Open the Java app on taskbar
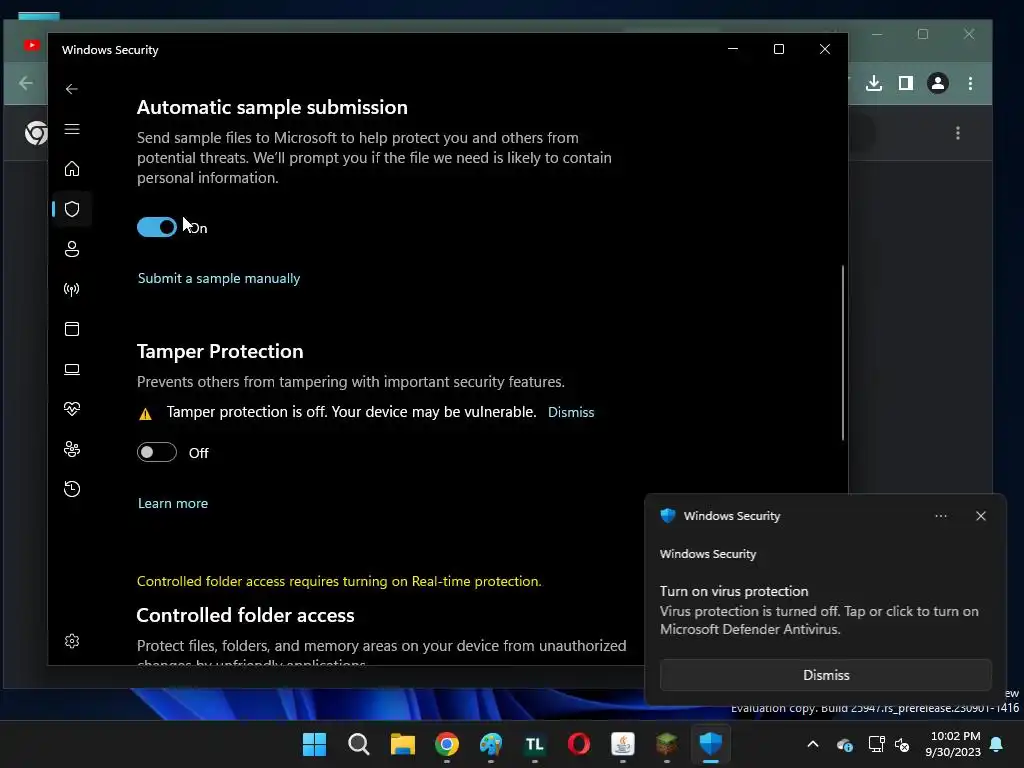1024x768 pixels. [x=623, y=744]
